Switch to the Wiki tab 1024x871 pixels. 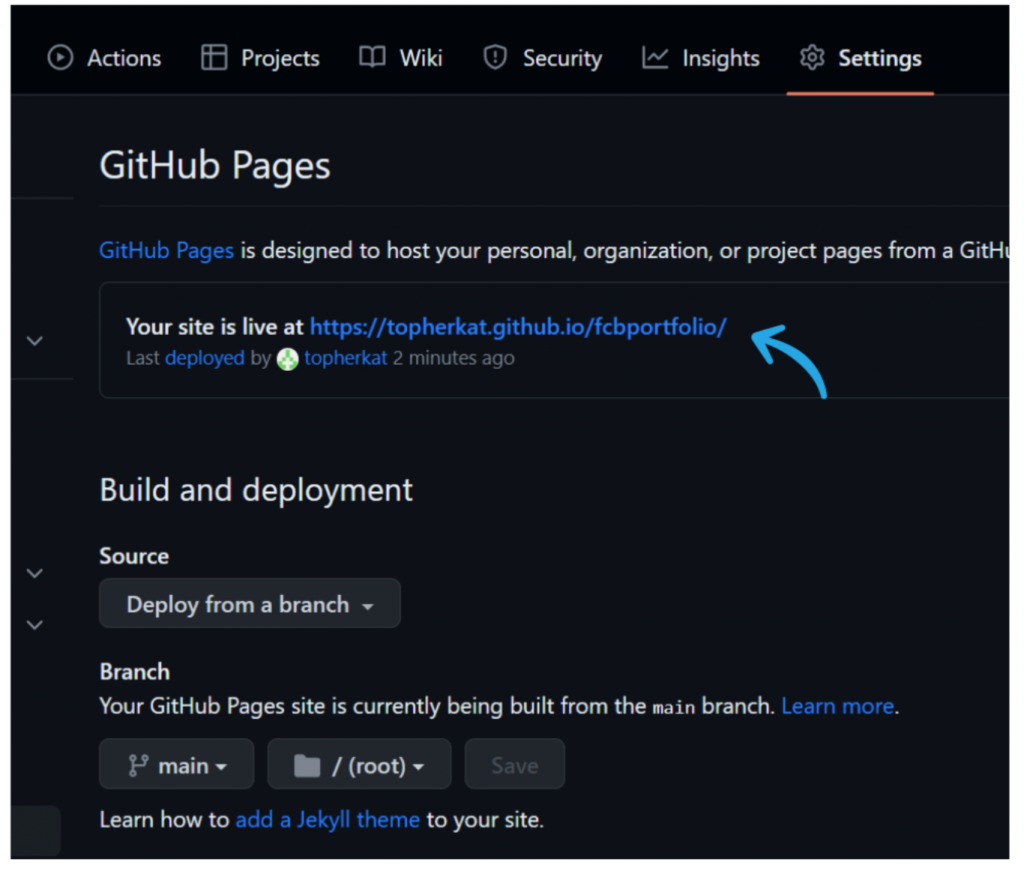tap(401, 58)
